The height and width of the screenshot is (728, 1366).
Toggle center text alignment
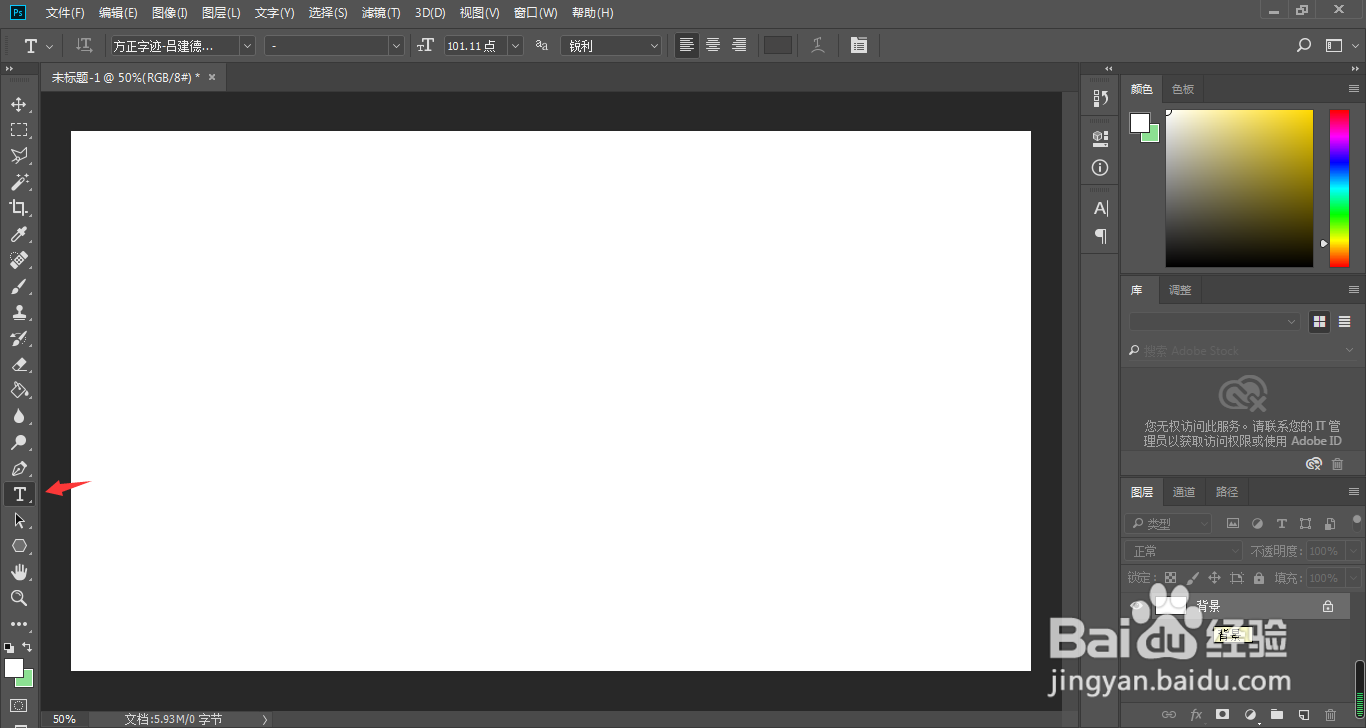tap(713, 45)
